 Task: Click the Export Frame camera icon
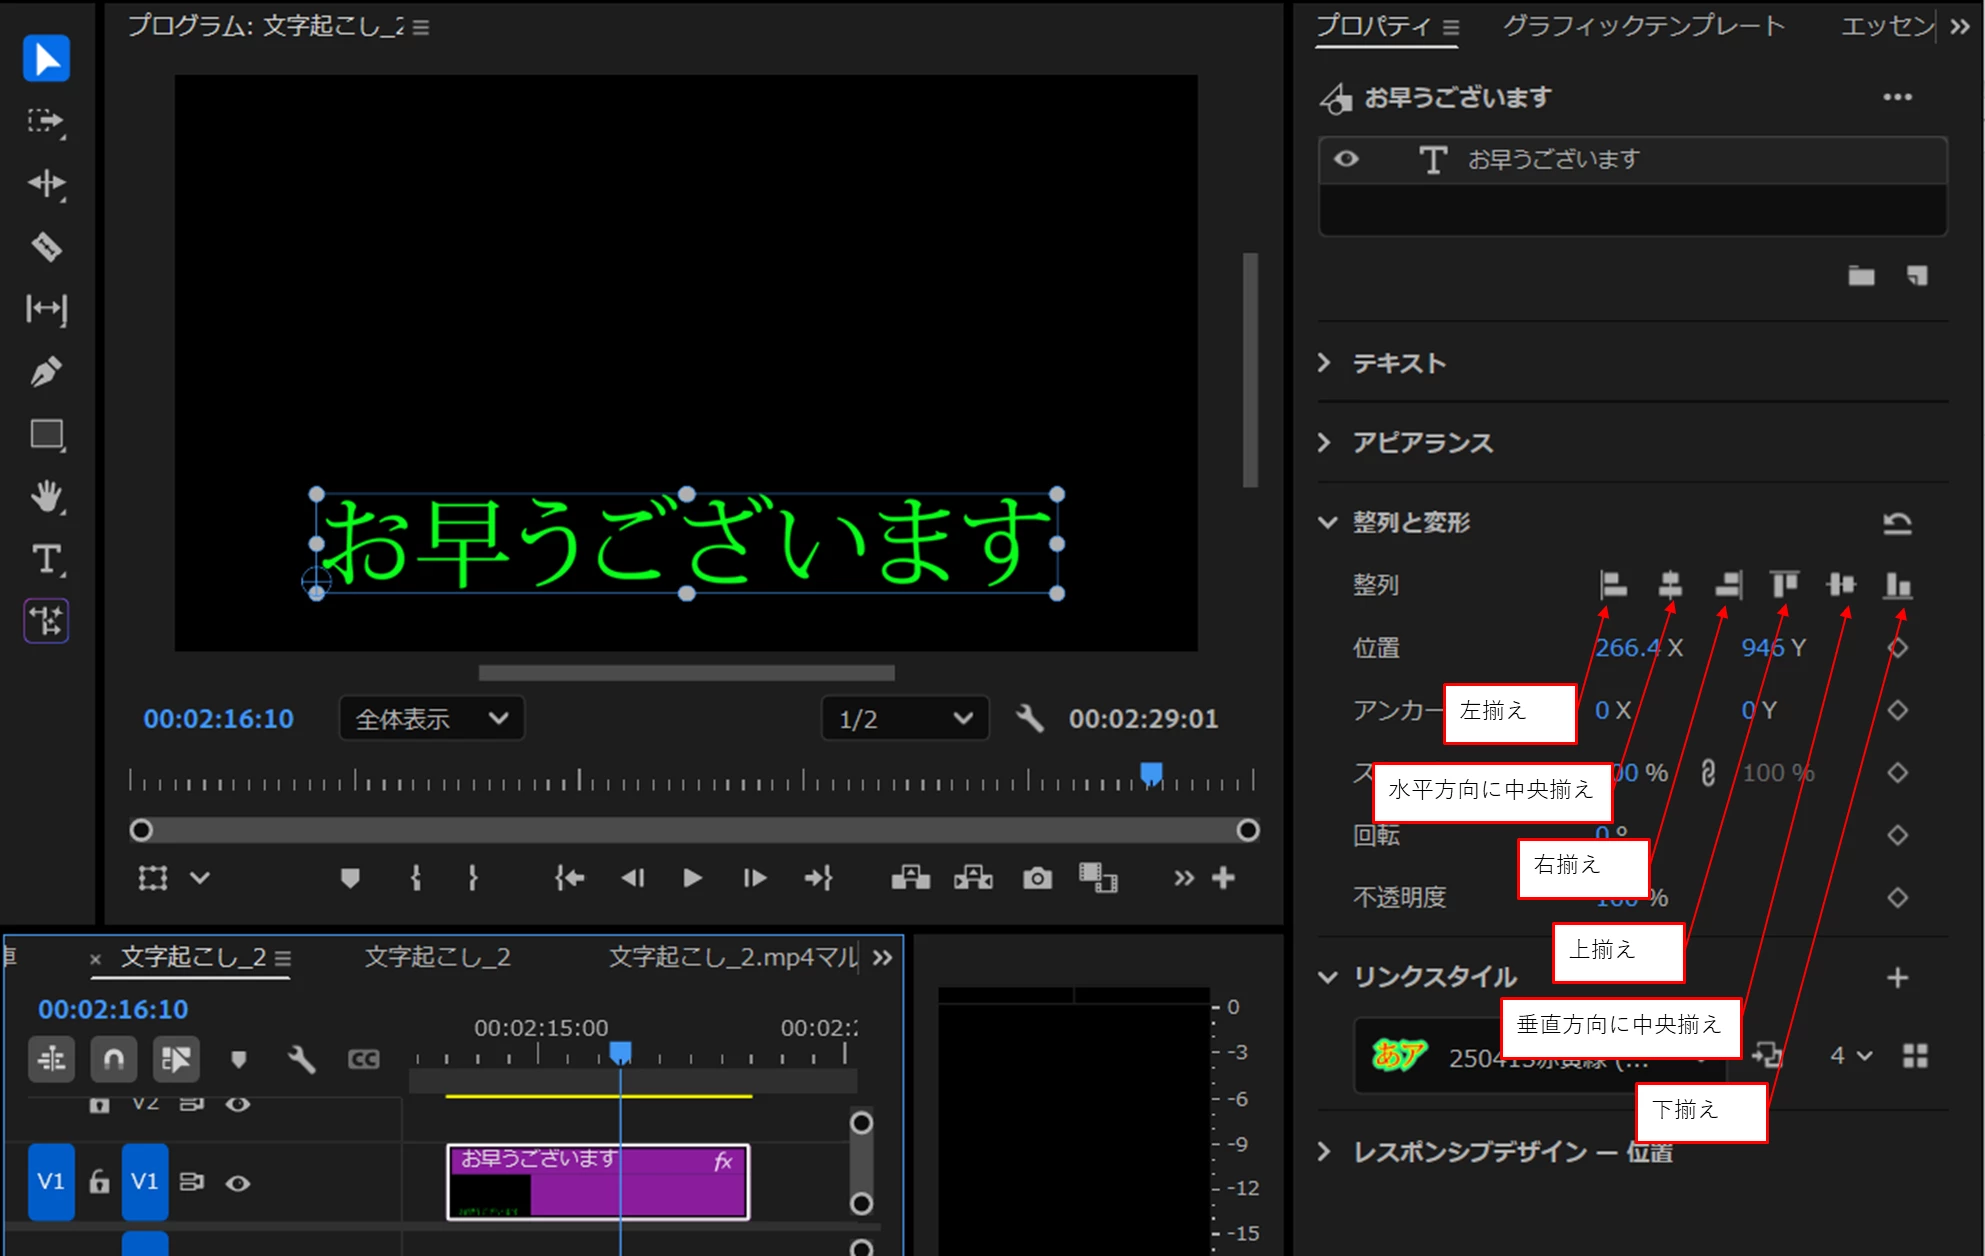1037,878
